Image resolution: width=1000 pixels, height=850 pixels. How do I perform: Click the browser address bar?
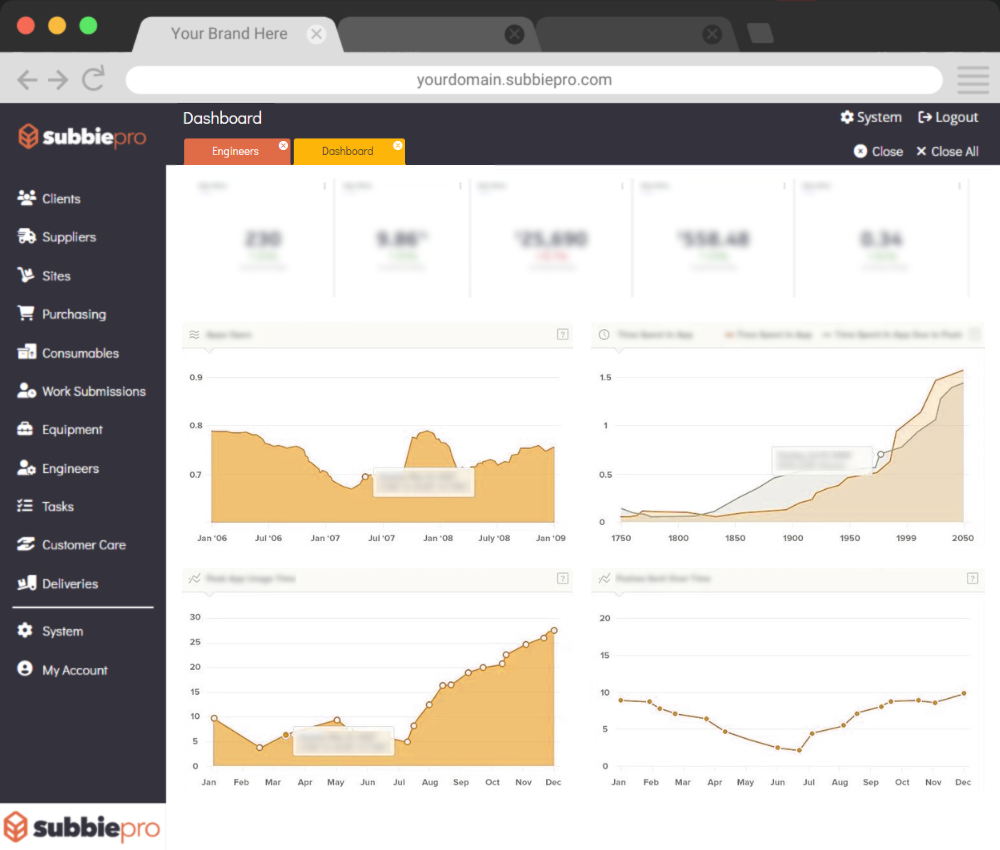point(533,80)
